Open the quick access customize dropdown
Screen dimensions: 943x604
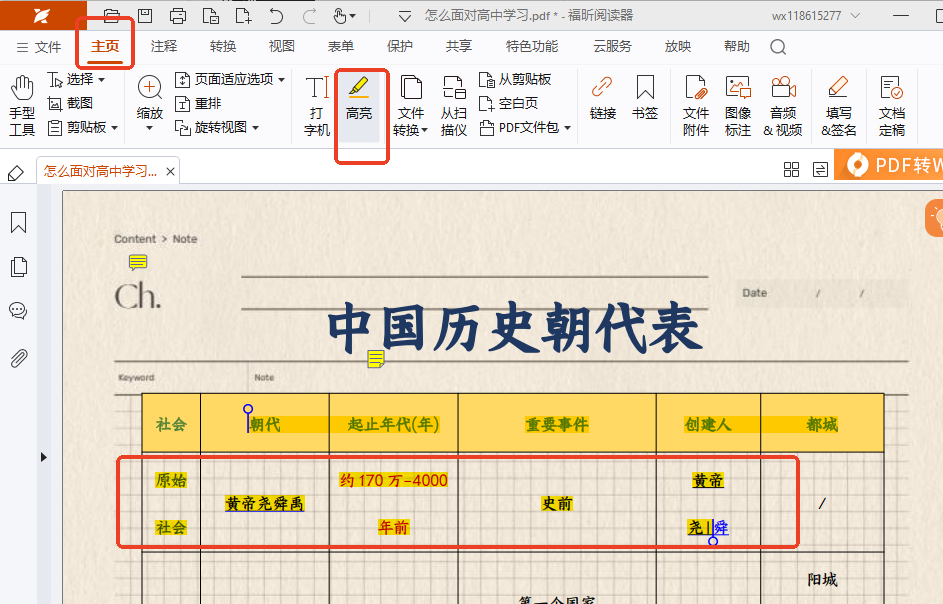(405, 16)
